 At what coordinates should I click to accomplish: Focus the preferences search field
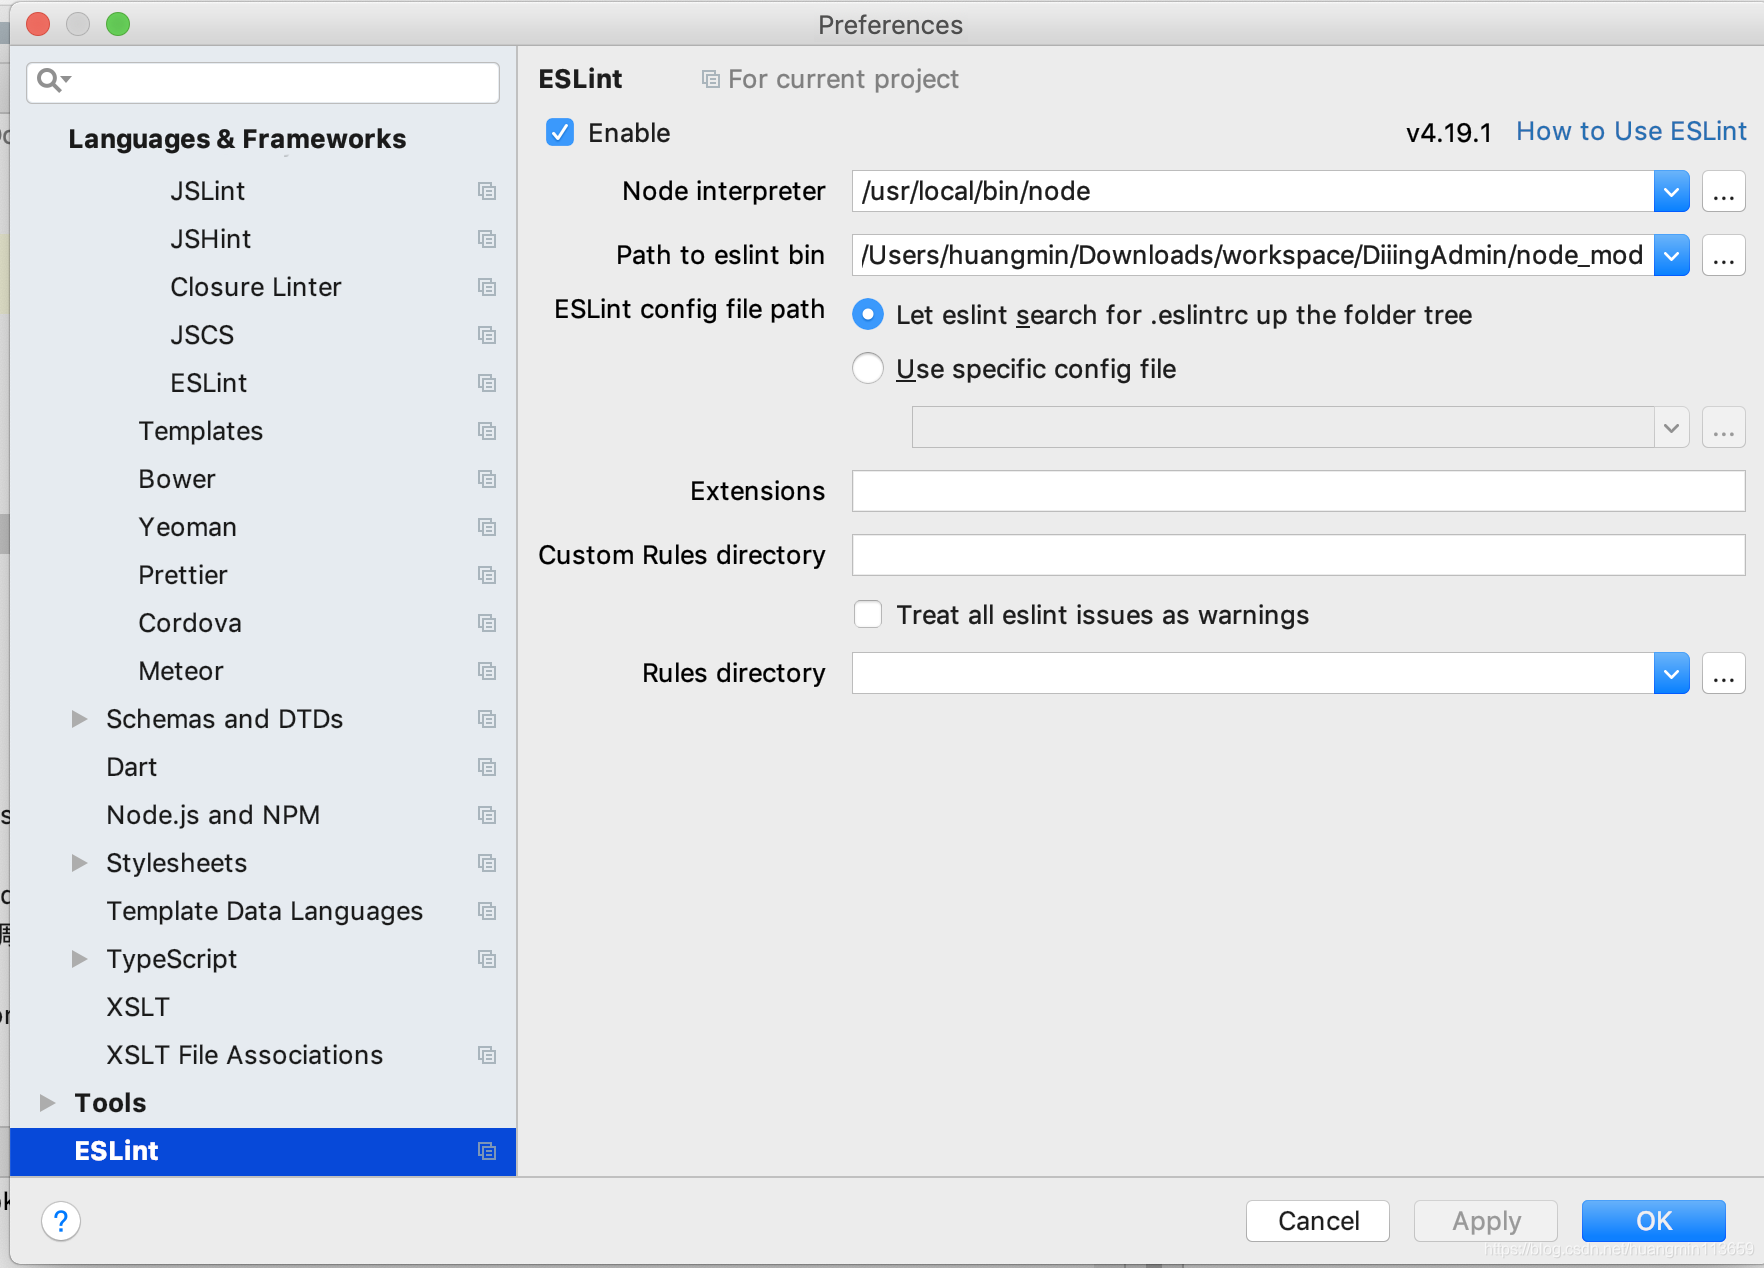[263, 82]
